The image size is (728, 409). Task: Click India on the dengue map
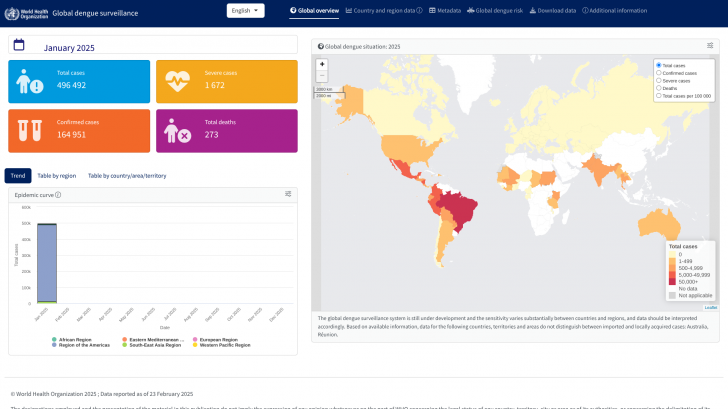[600, 171]
